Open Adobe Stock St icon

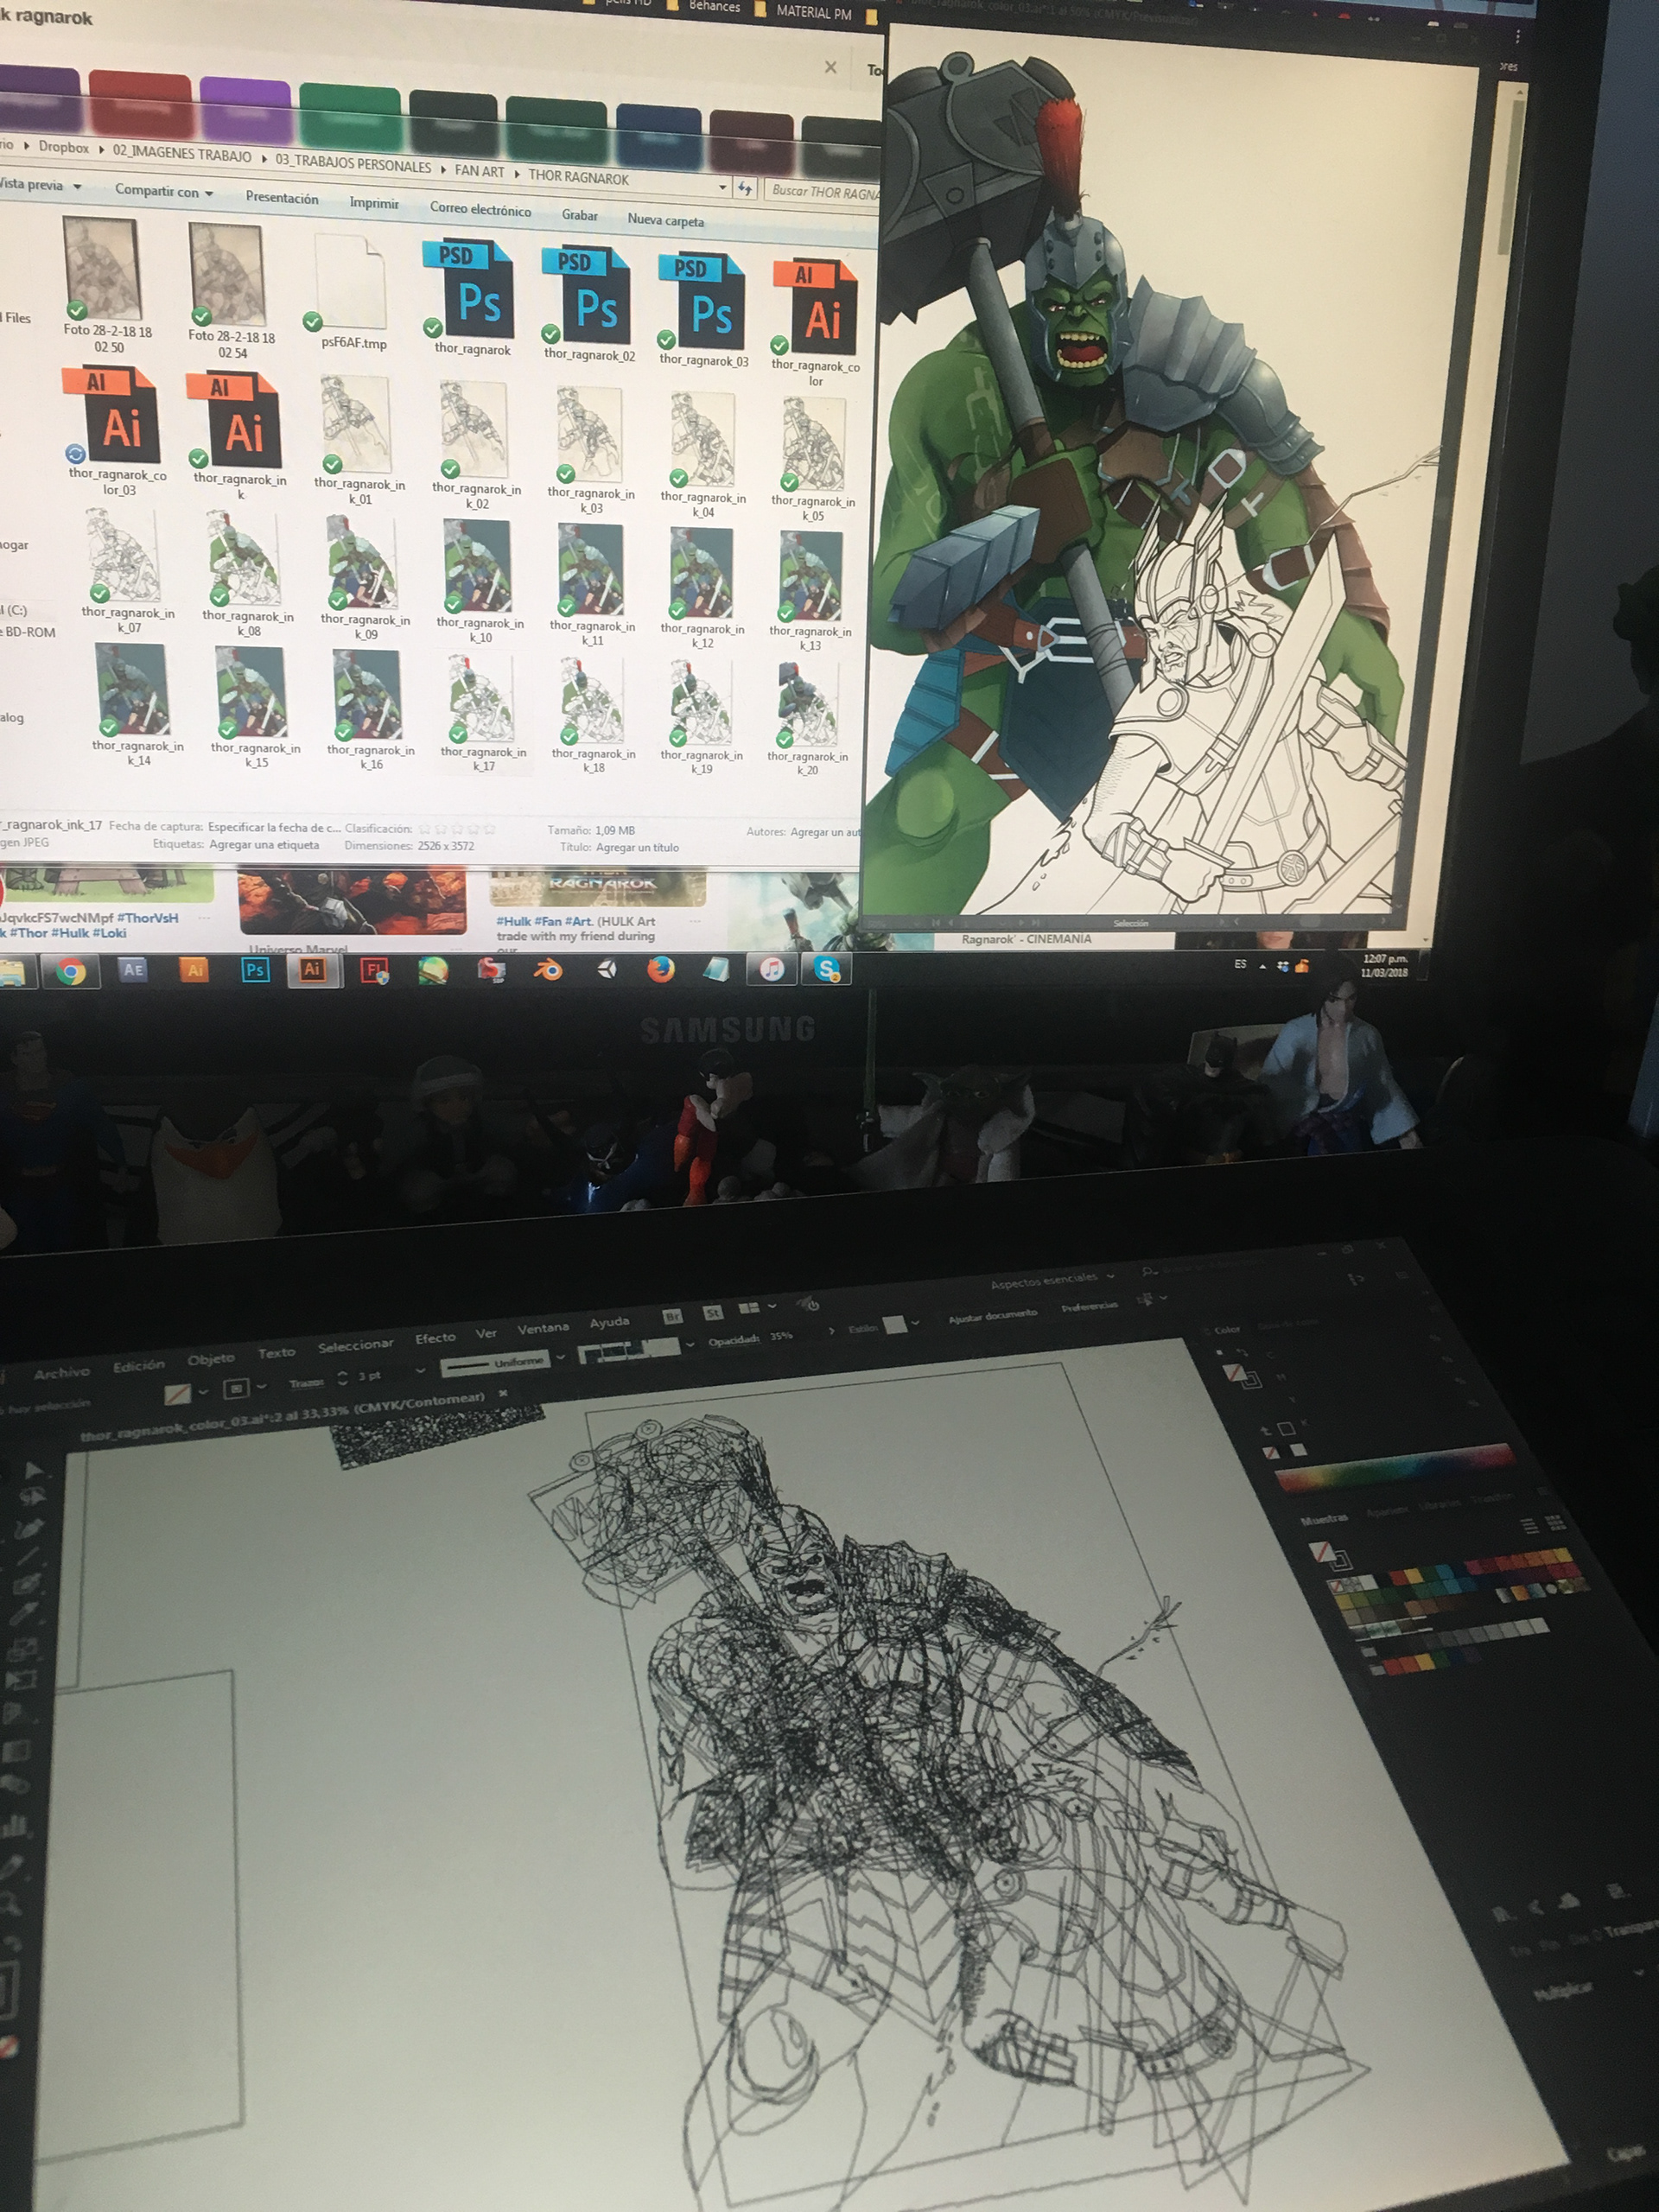(713, 1313)
